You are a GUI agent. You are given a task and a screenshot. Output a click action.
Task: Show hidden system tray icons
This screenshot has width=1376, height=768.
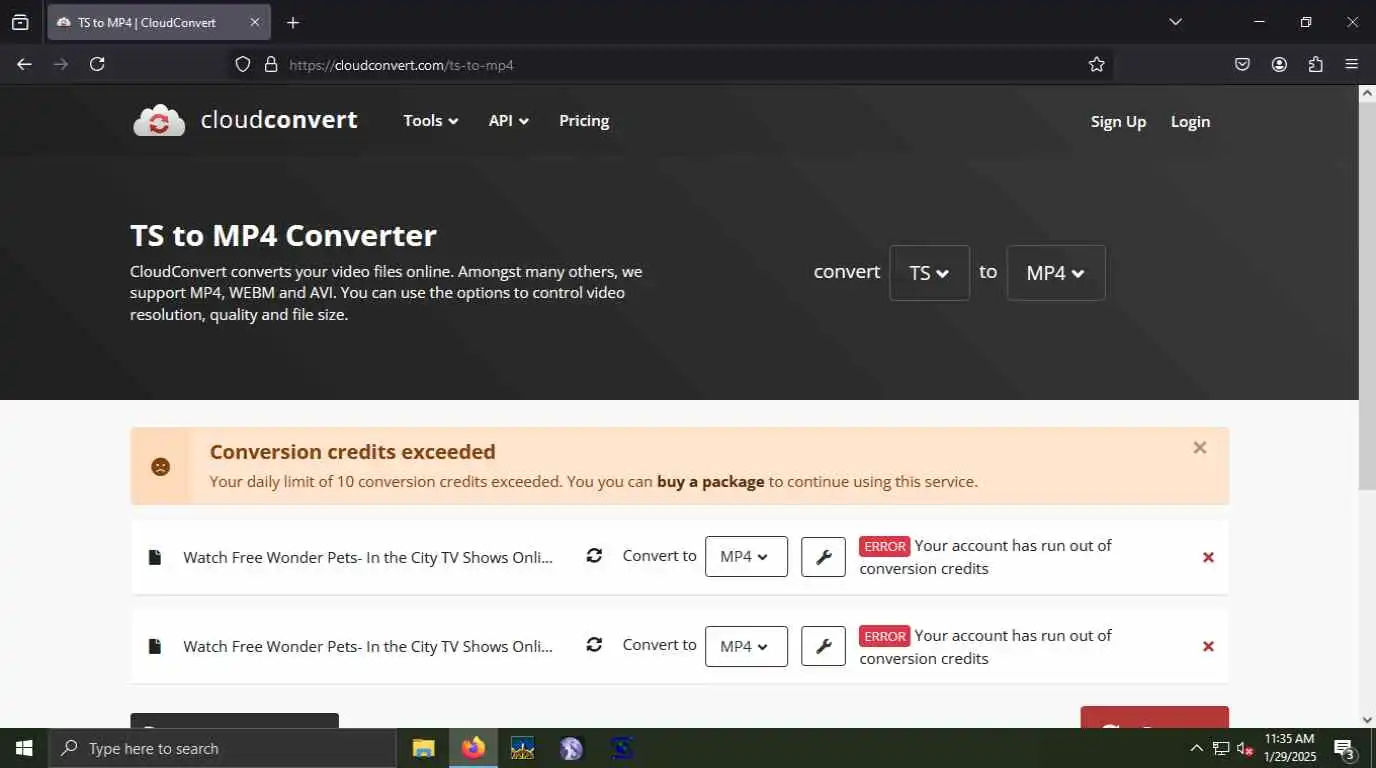[1196, 748]
